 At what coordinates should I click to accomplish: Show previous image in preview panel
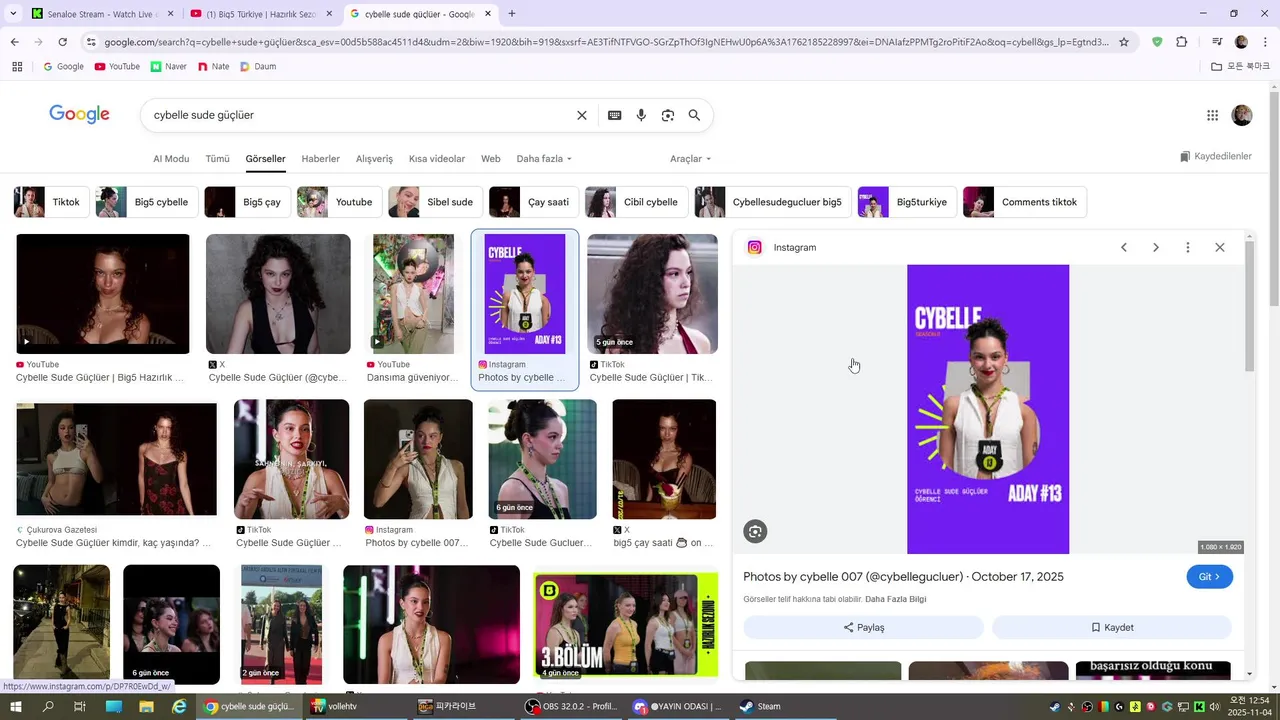tap(1124, 247)
